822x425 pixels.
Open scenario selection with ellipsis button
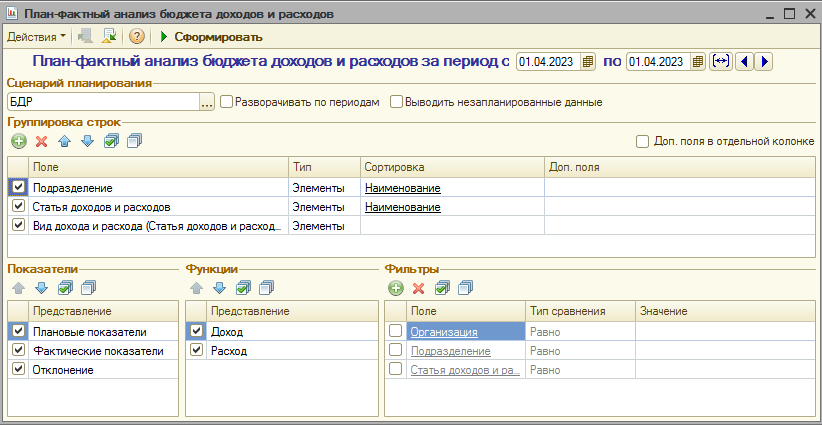207,101
